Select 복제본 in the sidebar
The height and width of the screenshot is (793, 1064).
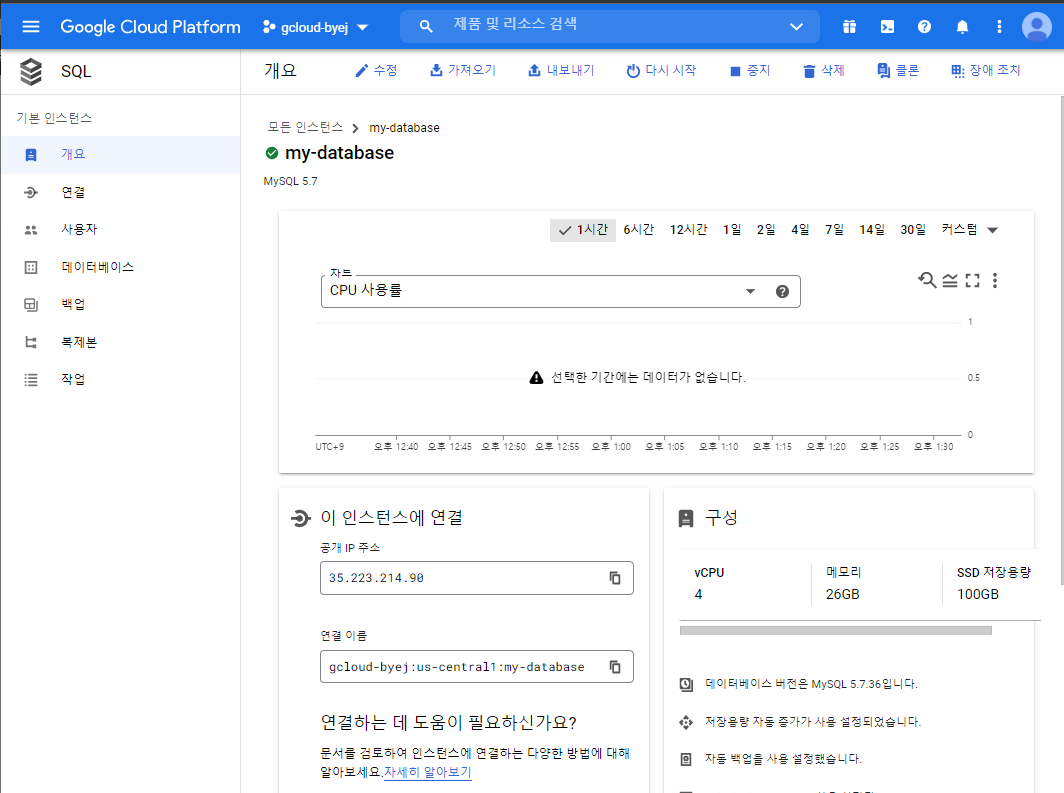pyautogui.click(x=120, y=343)
